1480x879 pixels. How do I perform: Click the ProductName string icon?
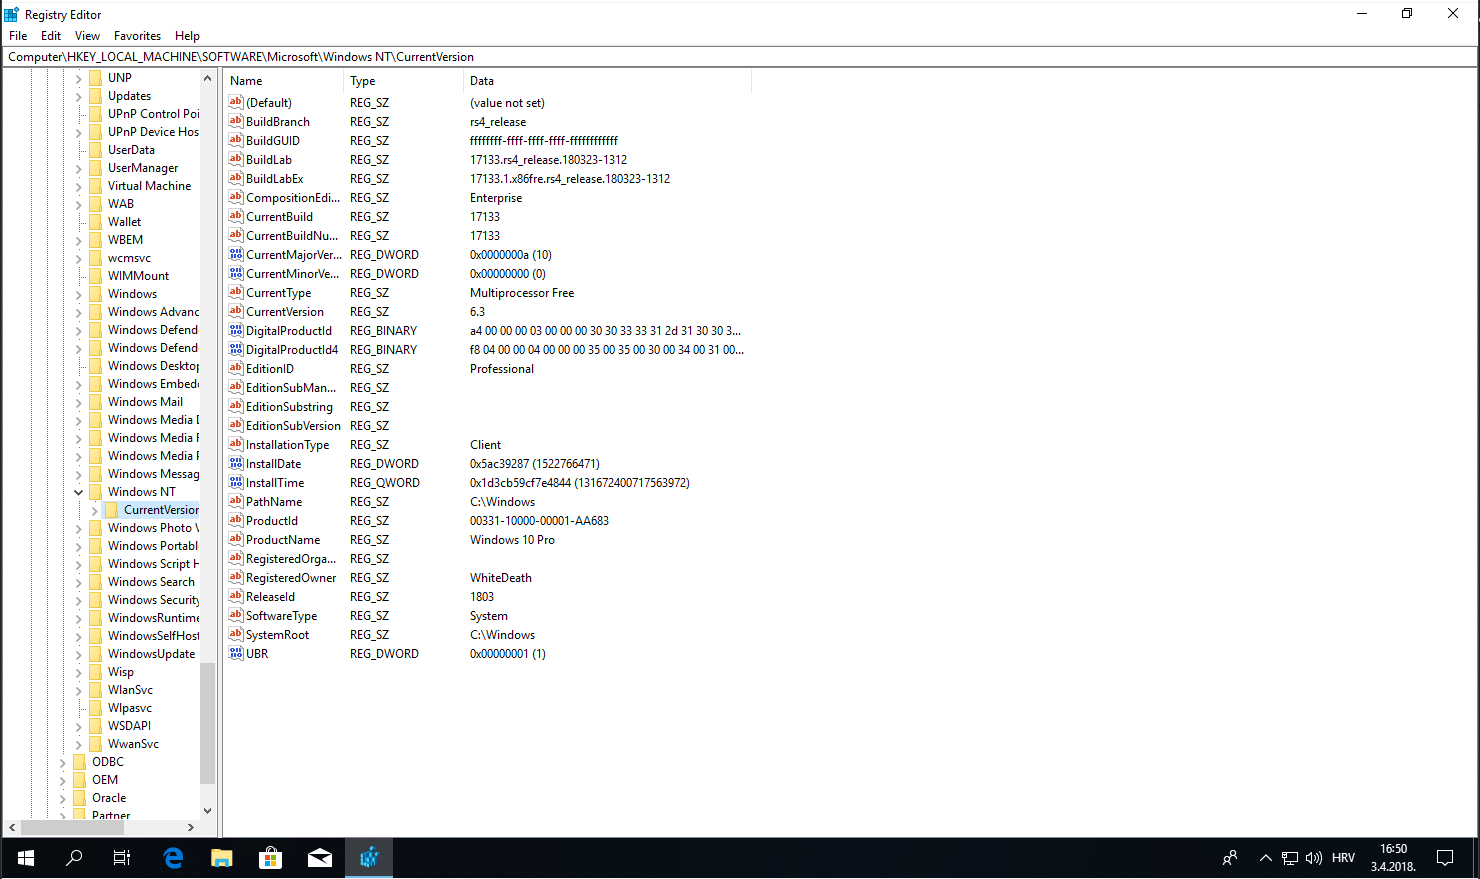pyautogui.click(x=236, y=539)
